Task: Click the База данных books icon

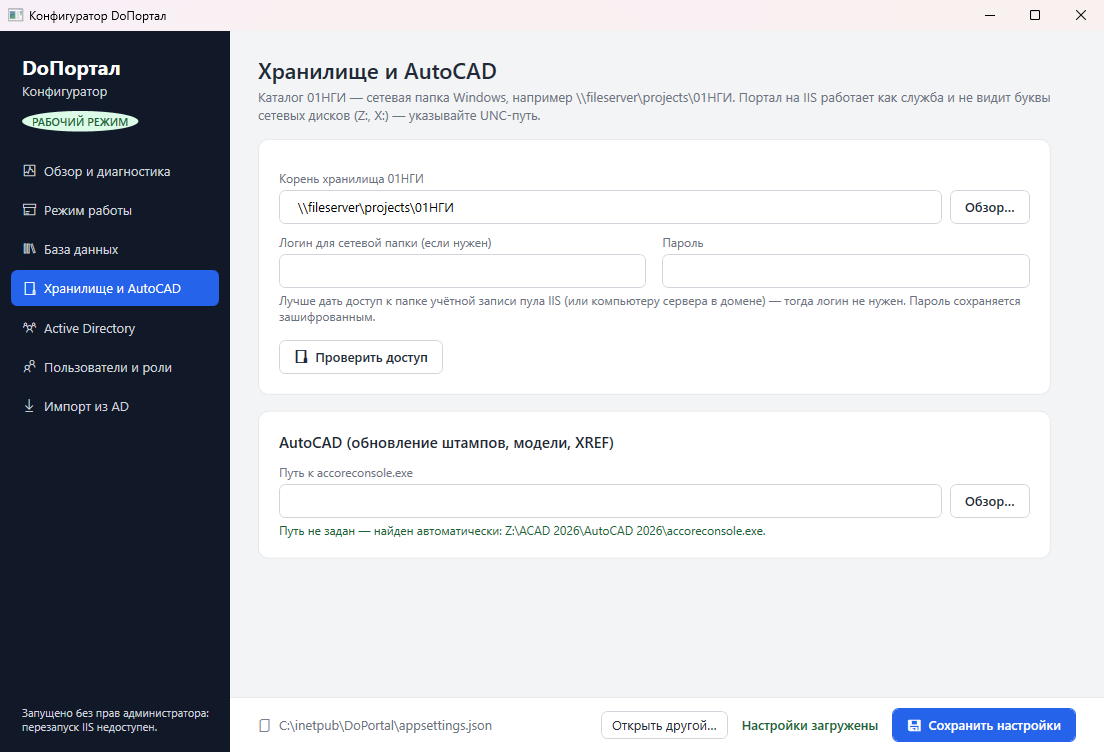Action: pyautogui.click(x=29, y=249)
